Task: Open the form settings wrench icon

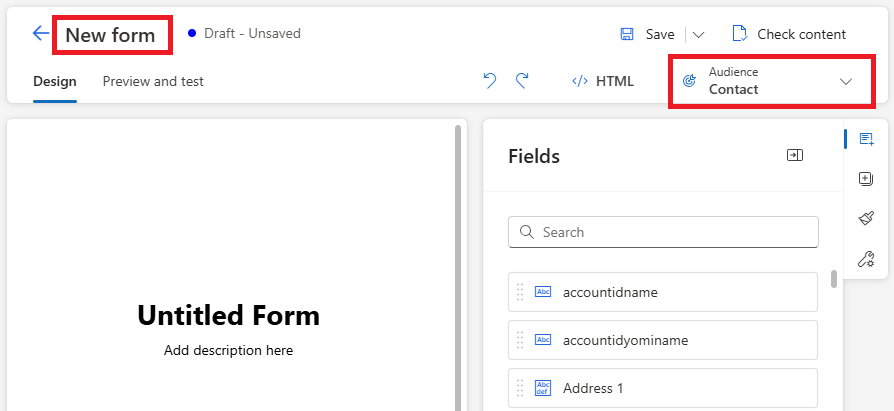Action: (x=866, y=260)
